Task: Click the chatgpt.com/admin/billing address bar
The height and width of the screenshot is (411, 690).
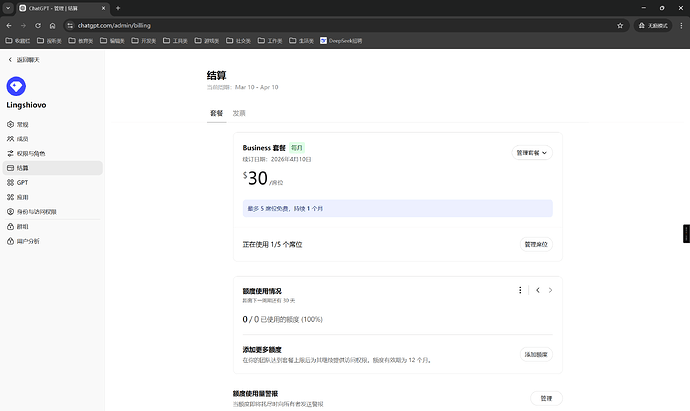Action: [341, 26]
